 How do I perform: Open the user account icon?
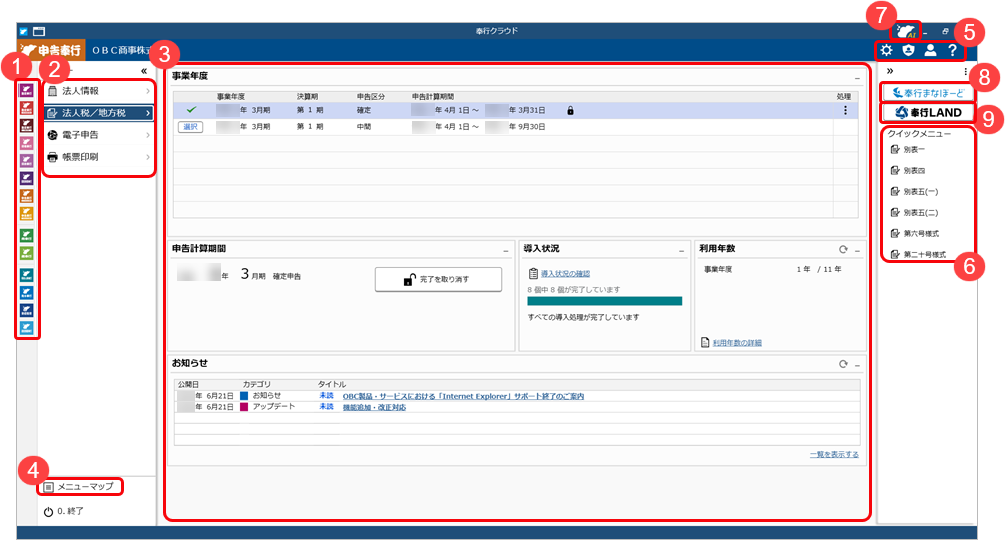[930, 50]
